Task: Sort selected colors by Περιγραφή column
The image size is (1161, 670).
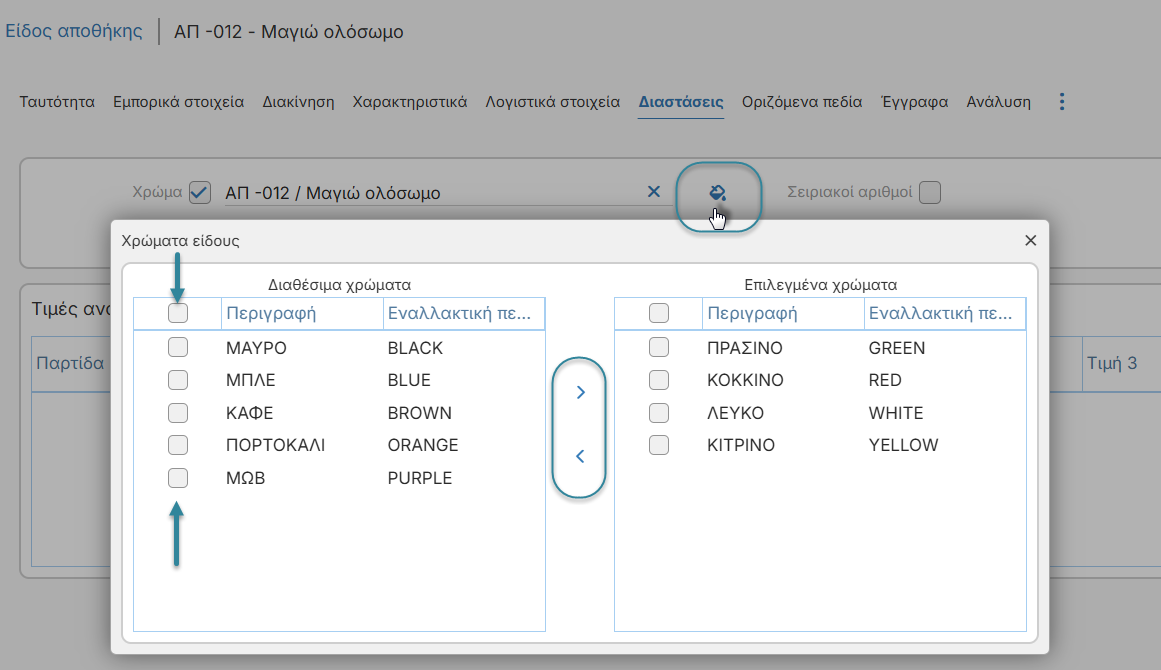Action: tap(783, 313)
